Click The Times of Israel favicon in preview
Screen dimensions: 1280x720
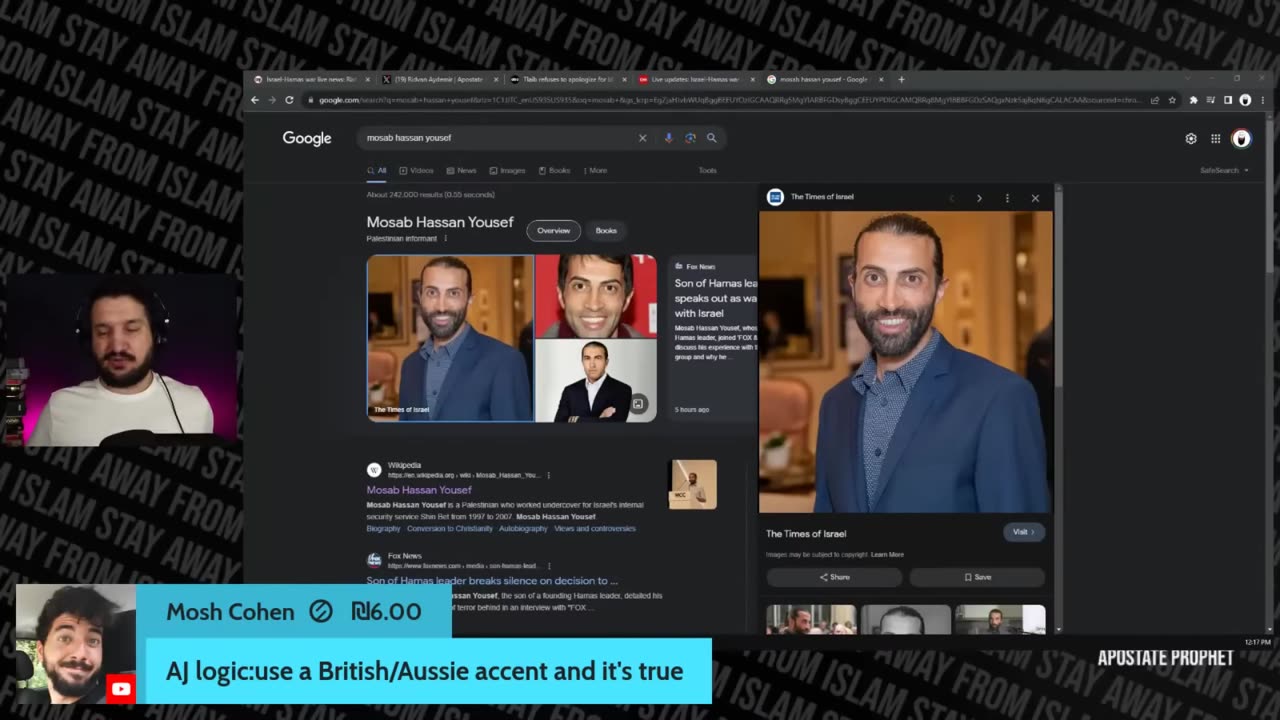(x=775, y=197)
